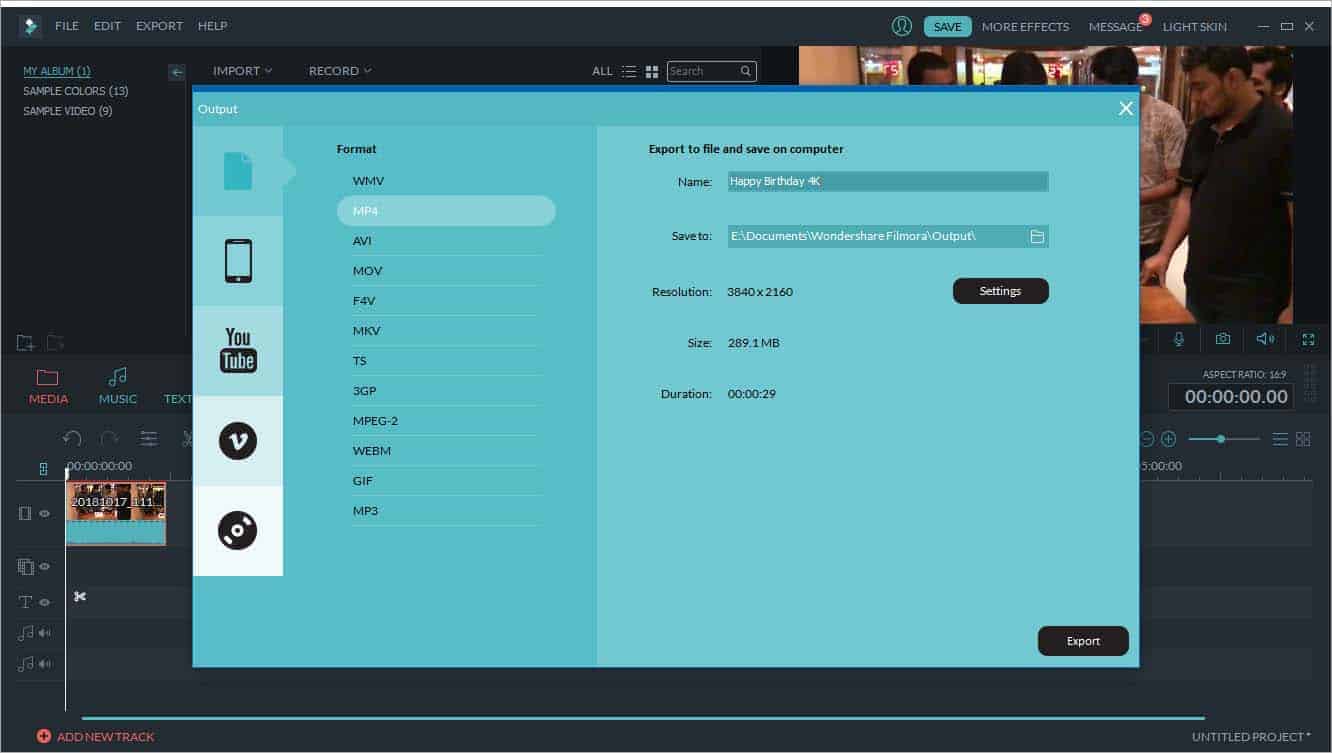Click the microphone voiceover record icon

(1179, 339)
